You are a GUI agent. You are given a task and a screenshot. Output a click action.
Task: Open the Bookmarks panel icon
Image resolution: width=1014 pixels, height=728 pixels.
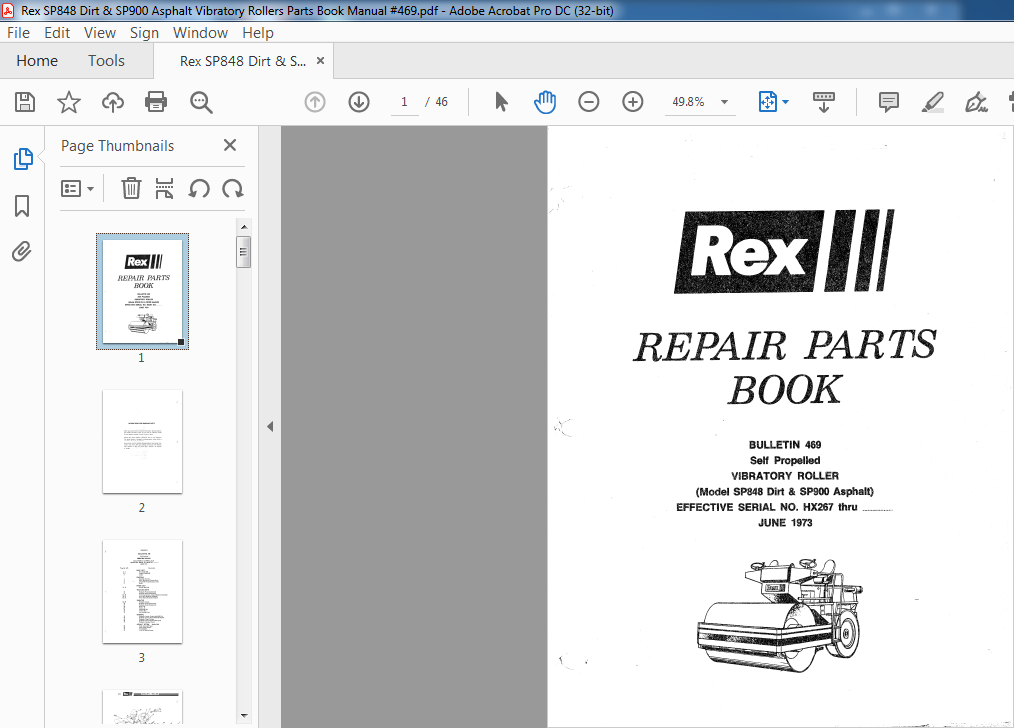(22, 206)
